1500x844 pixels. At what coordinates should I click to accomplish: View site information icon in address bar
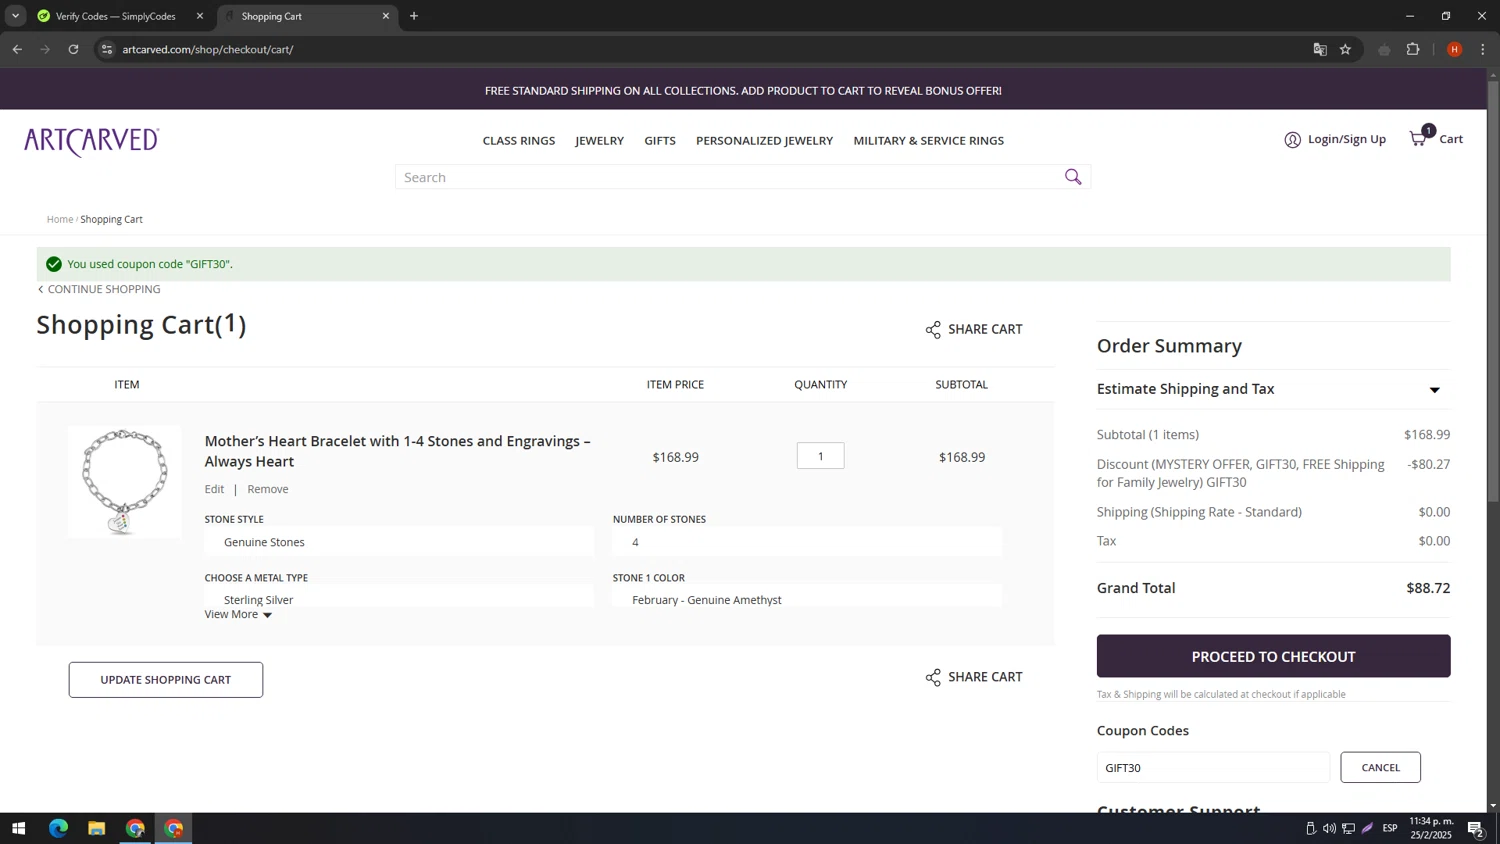pyautogui.click(x=107, y=49)
